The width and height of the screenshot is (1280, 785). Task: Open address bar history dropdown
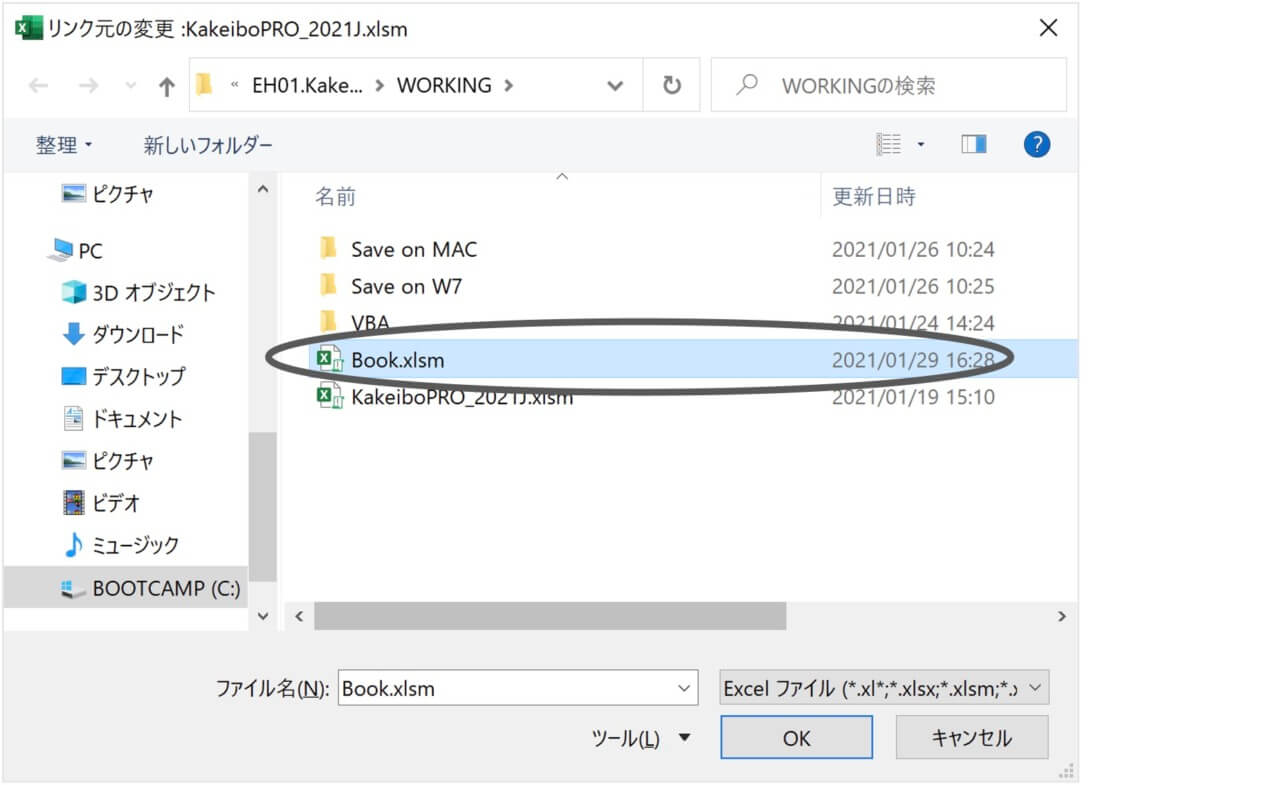[x=616, y=86]
